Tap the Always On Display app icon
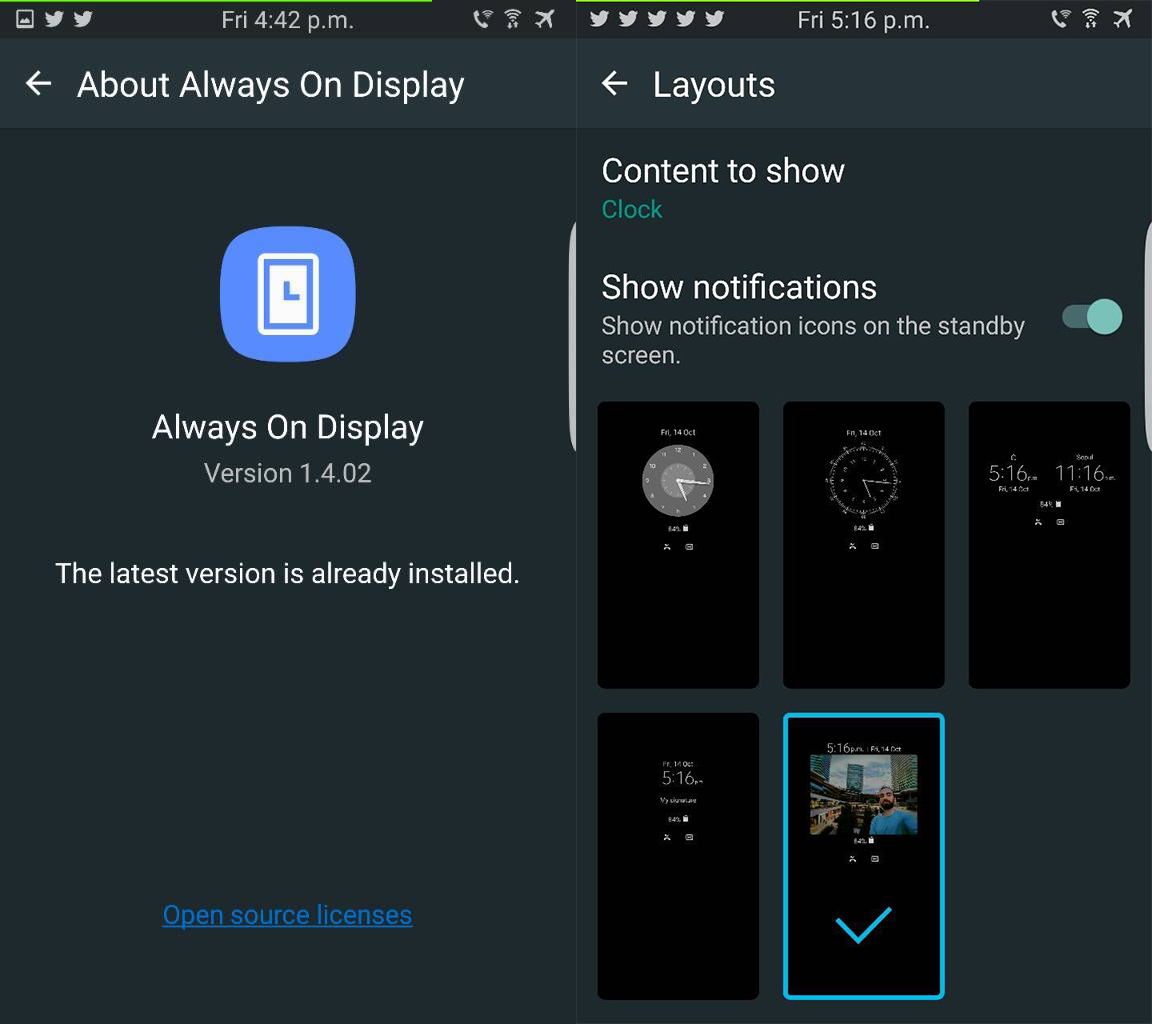 click(288, 294)
